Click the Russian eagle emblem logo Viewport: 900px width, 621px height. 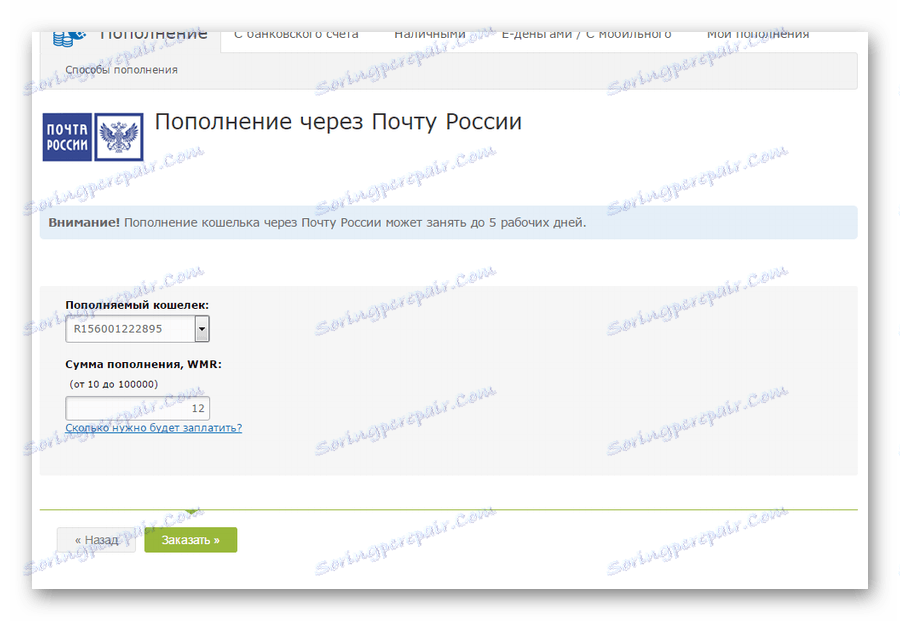tap(118, 137)
